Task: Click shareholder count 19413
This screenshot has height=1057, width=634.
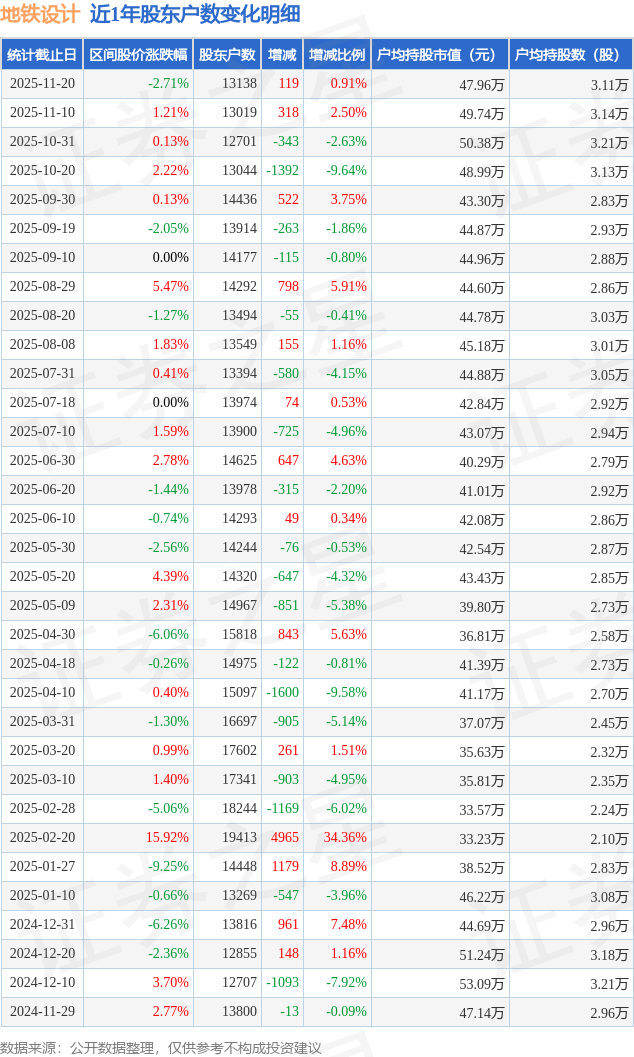Action: pos(239,838)
